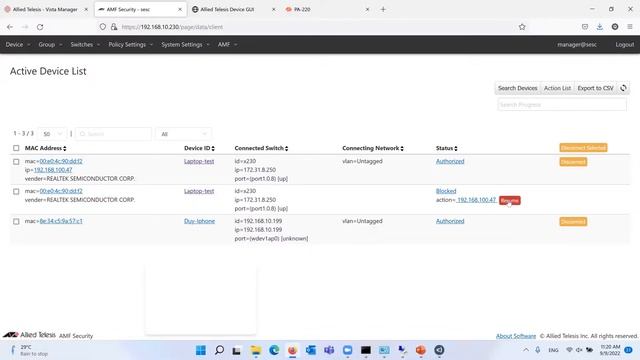Open PowerPoint from the taskbar
The image size is (640, 360).
[421, 350]
